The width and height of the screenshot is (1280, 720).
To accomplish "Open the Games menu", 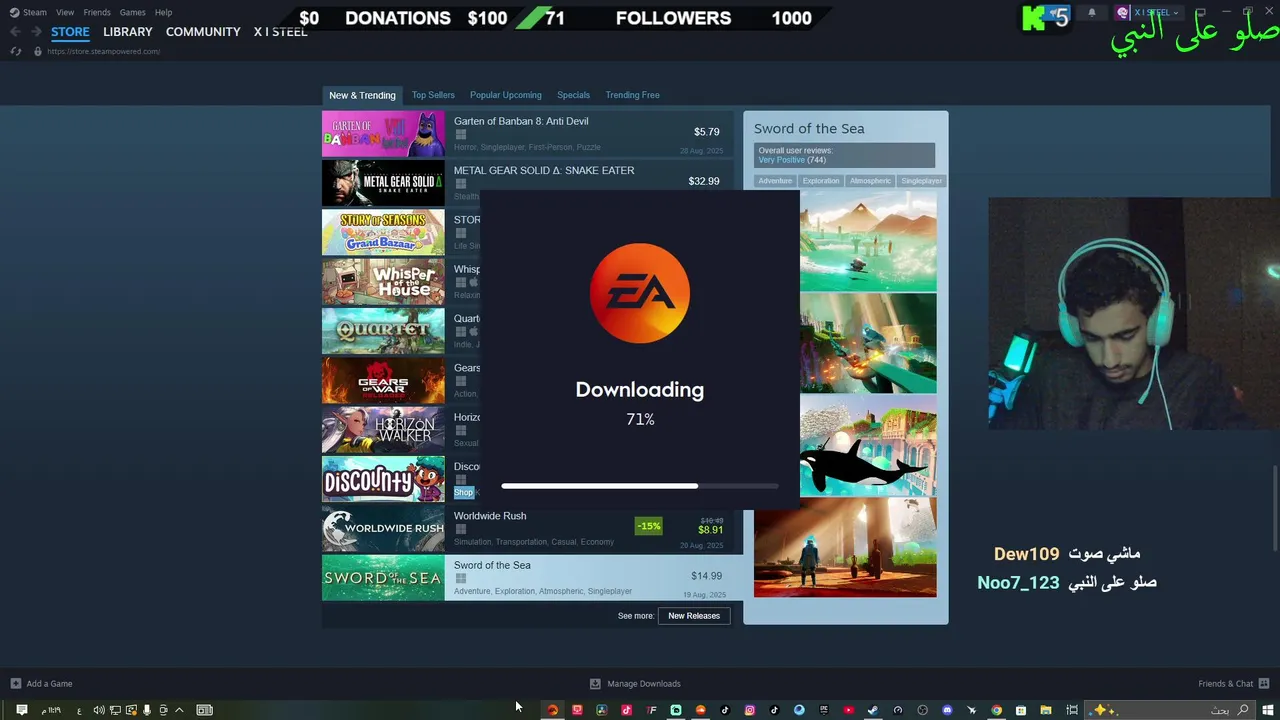I will pos(132,12).
